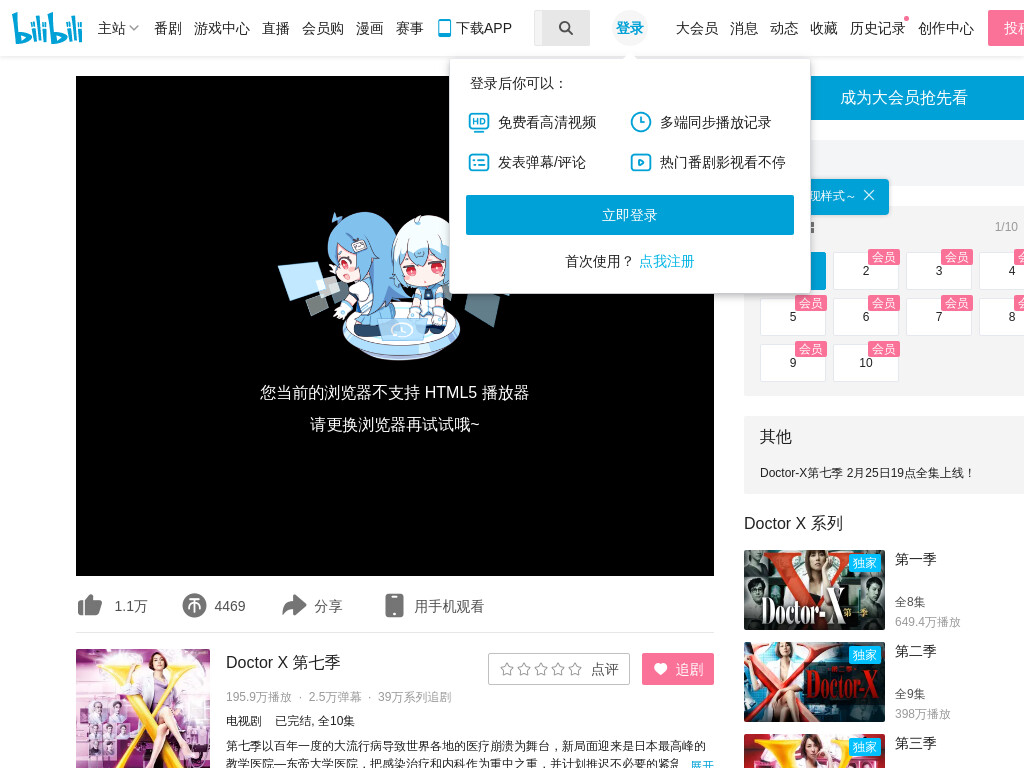Select episode 2
Viewport: 1024px width, 768px height.
click(866, 270)
